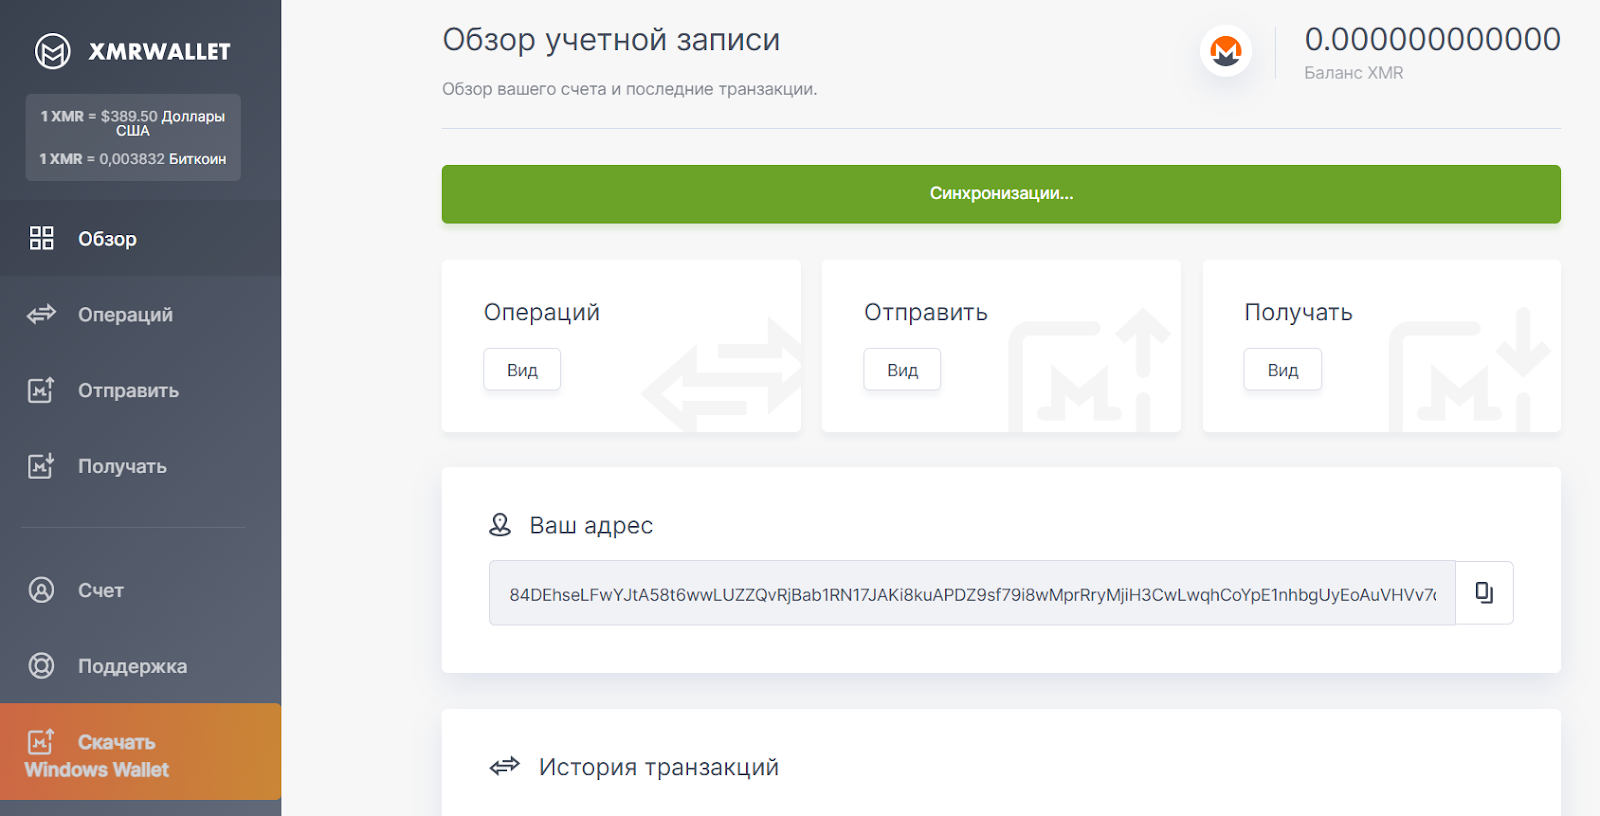The width and height of the screenshot is (1600, 816).
Task: Click the Отправить card title
Action: point(926,313)
